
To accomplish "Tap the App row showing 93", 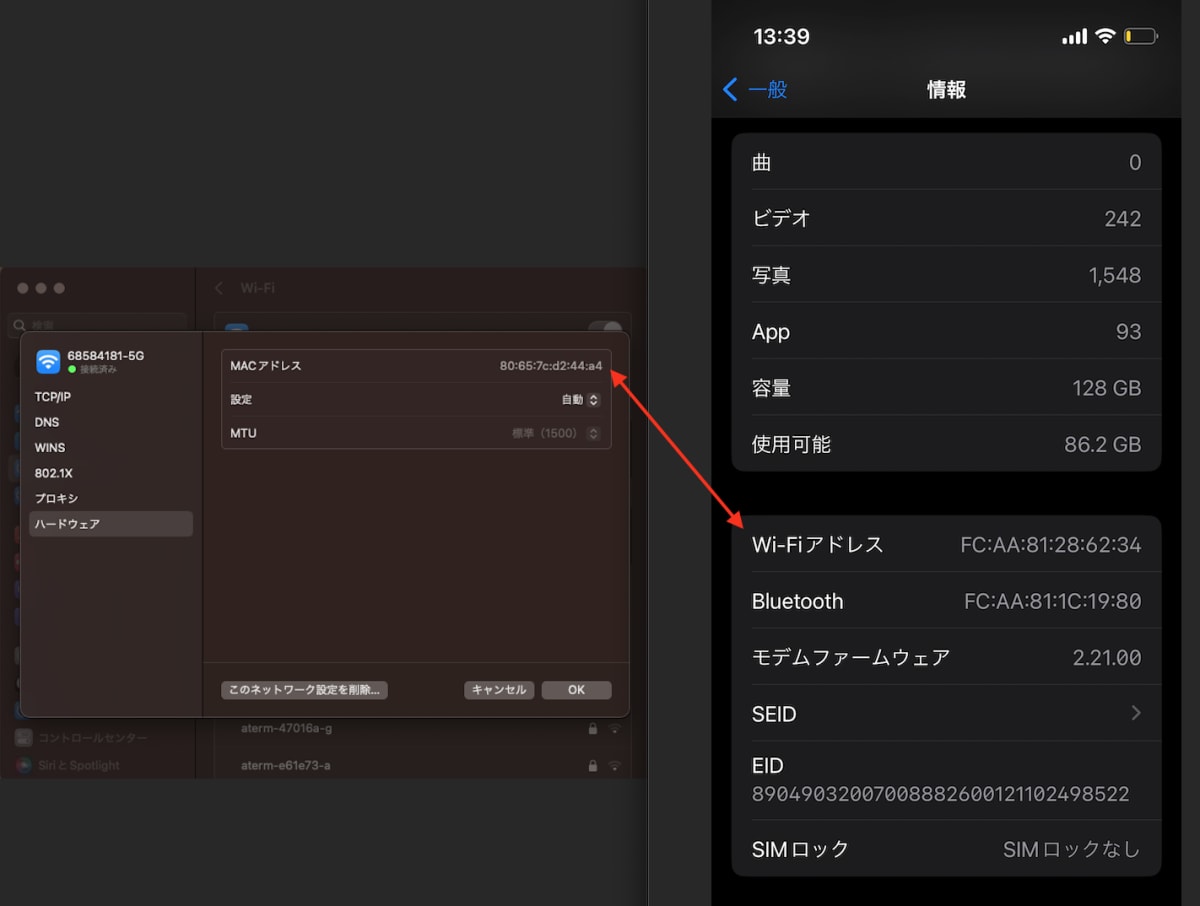I will [x=946, y=331].
